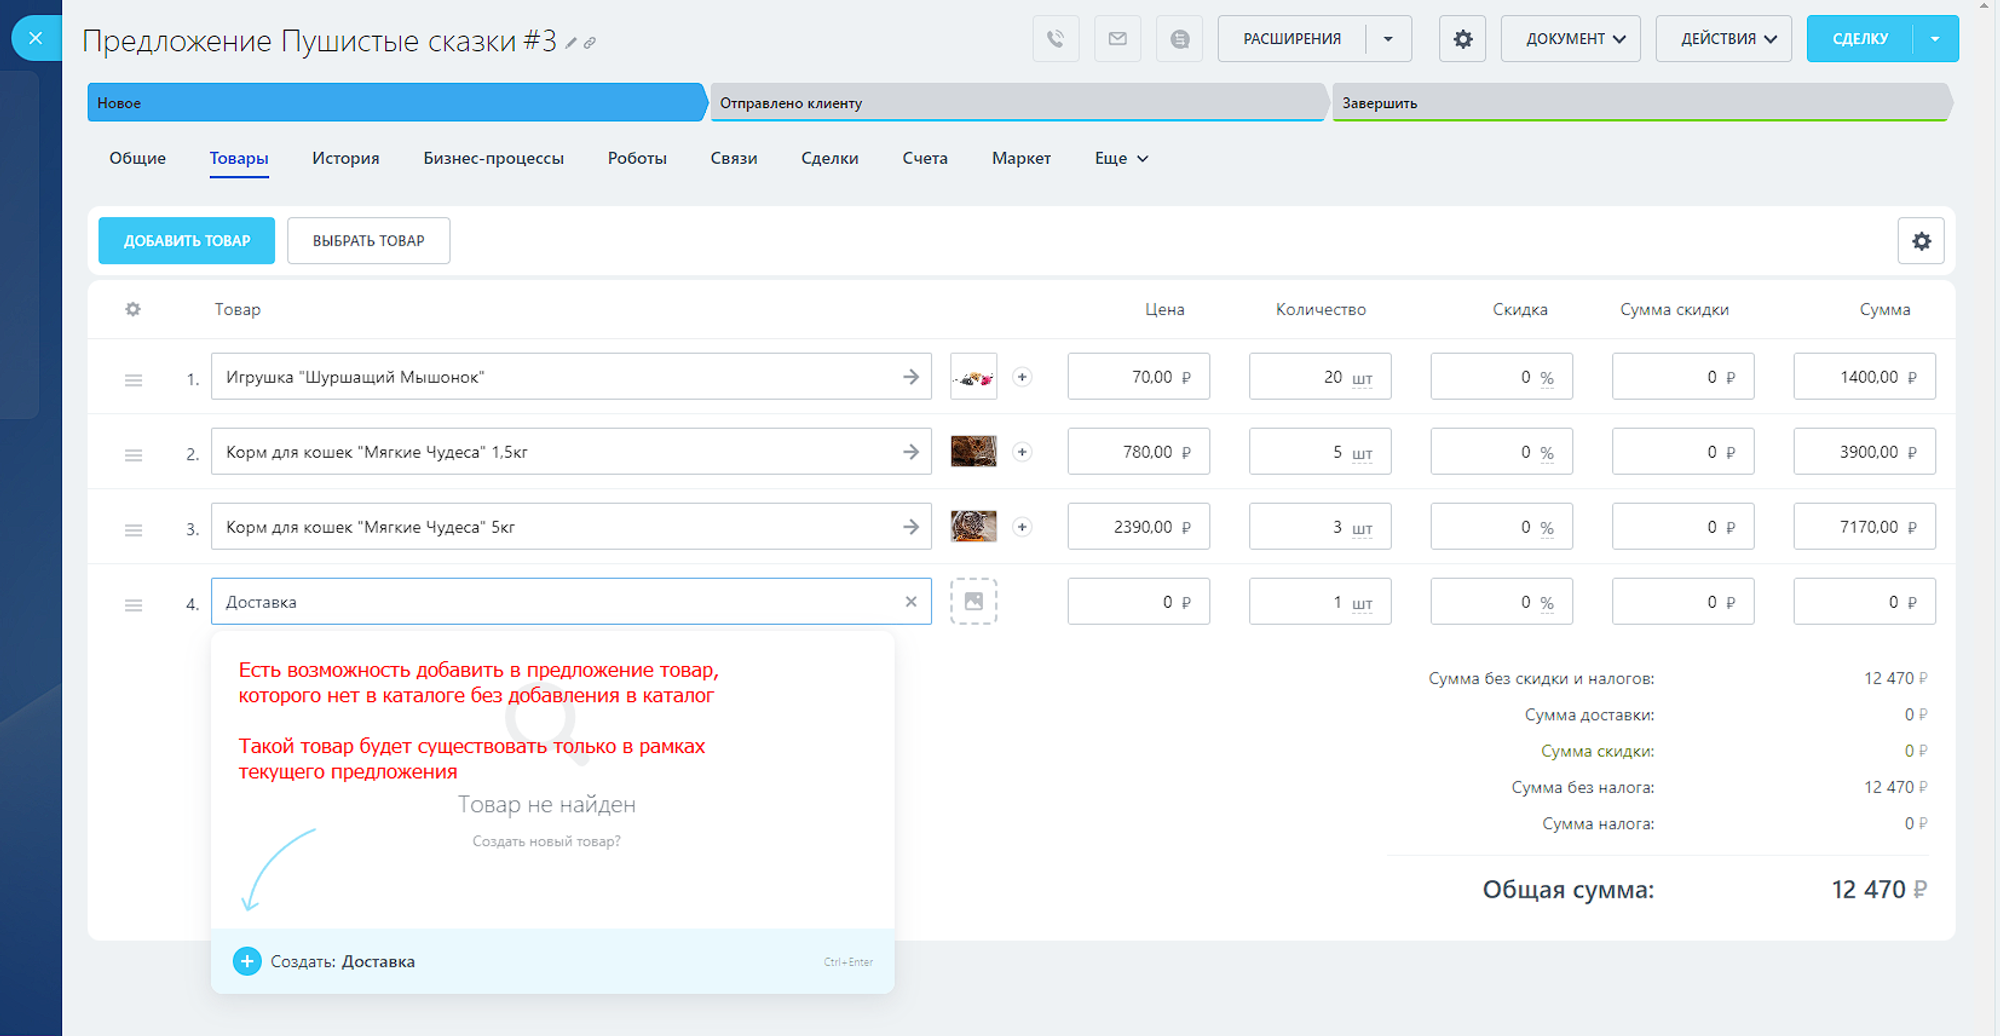Expand the arrow next to РАСШИРЕНИЯ
The width and height of the screenshot is (2000, 1036).
(1388, 39)
